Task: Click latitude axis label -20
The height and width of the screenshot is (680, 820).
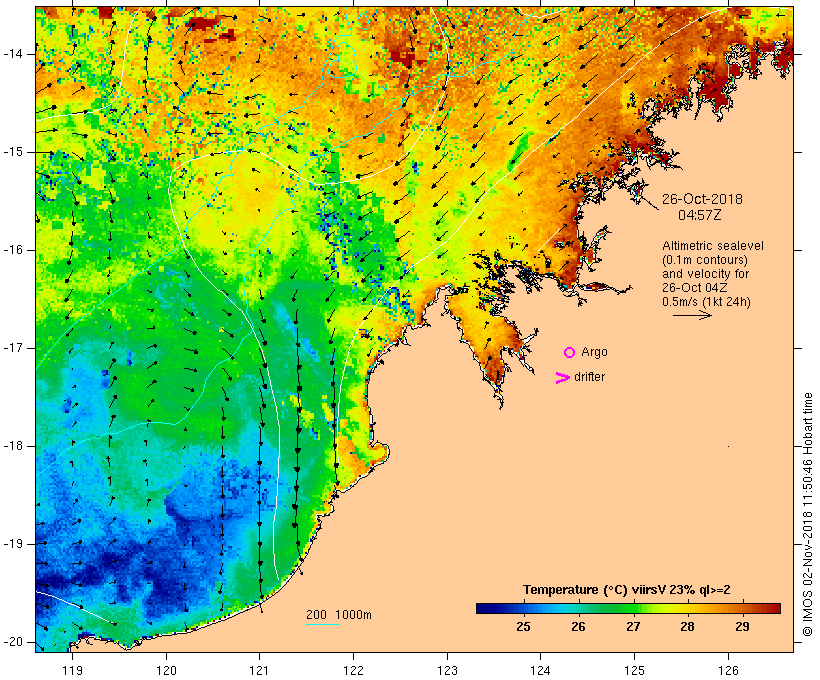Action: (13, 642)
